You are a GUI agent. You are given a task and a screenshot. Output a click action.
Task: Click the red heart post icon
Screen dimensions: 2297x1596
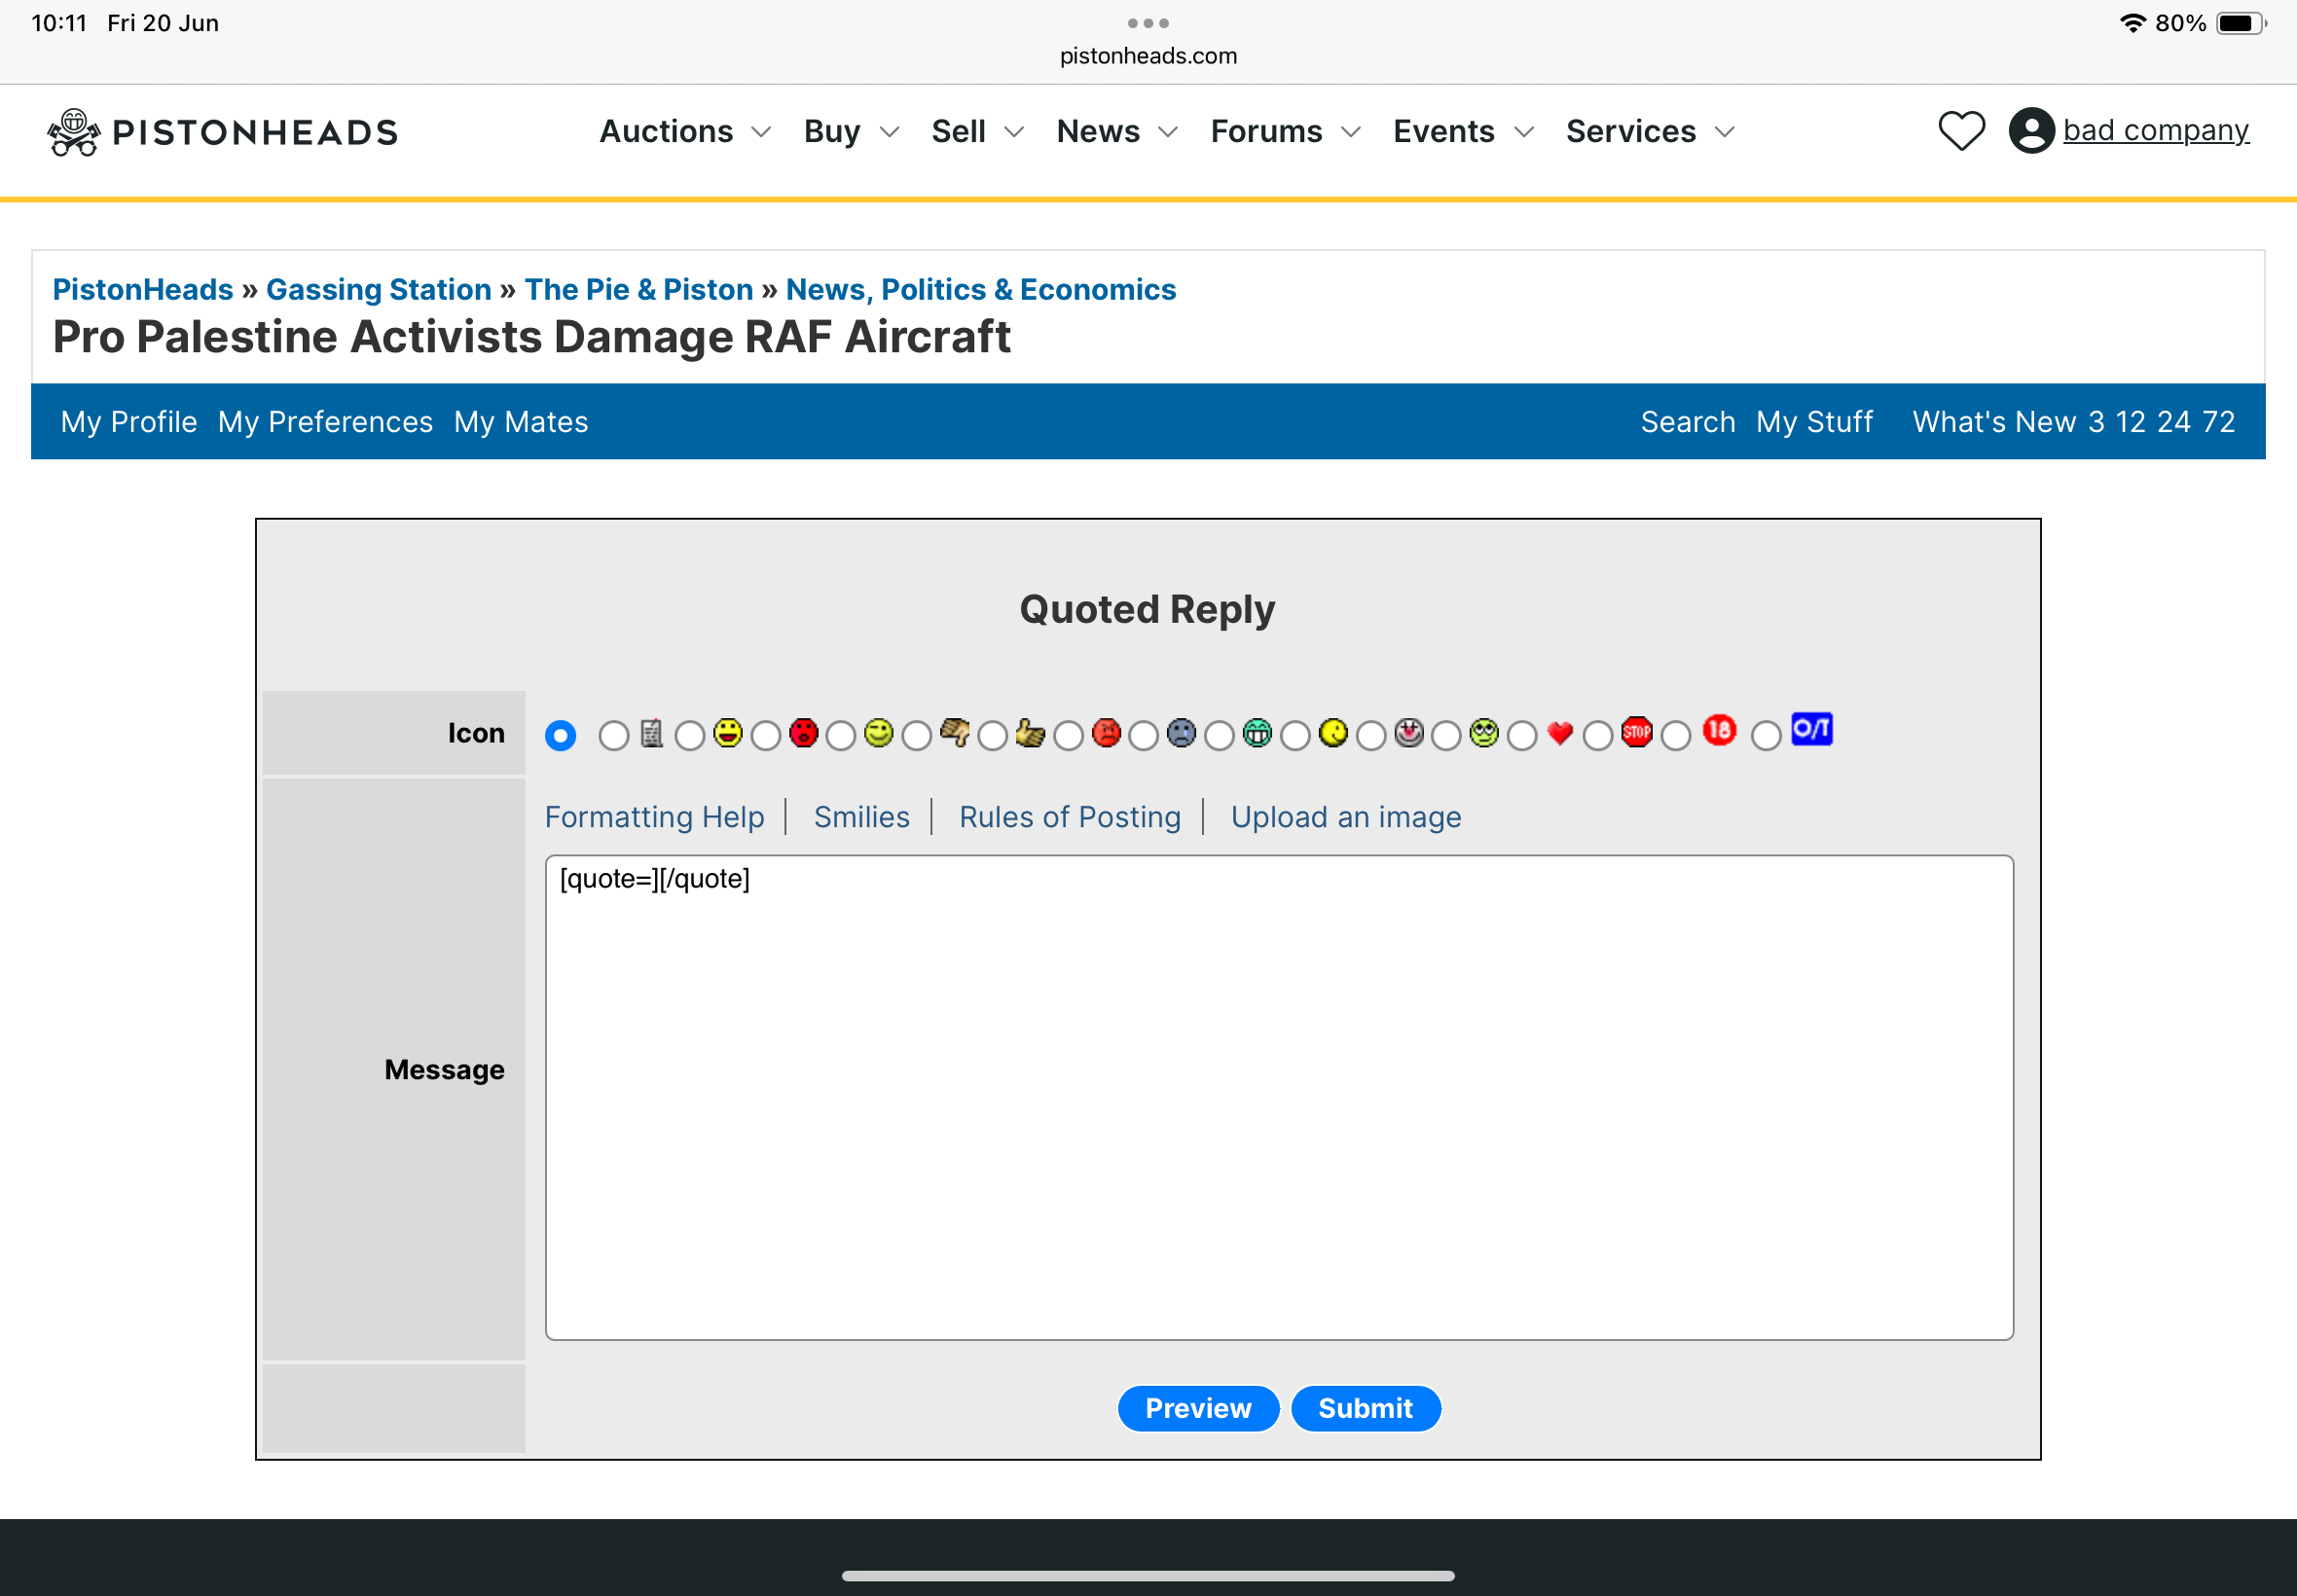1559,733
